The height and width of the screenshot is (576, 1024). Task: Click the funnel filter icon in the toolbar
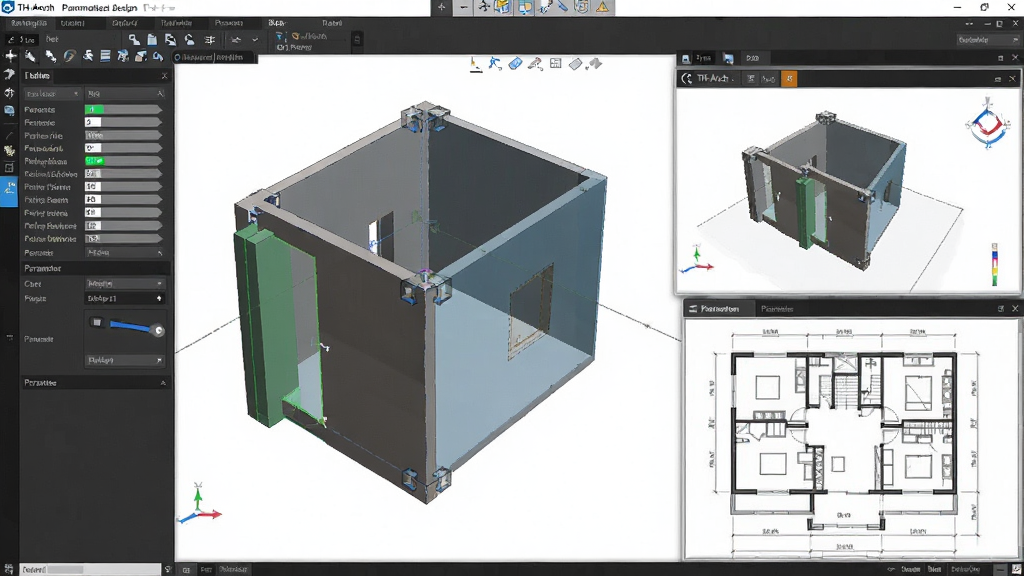280,37
